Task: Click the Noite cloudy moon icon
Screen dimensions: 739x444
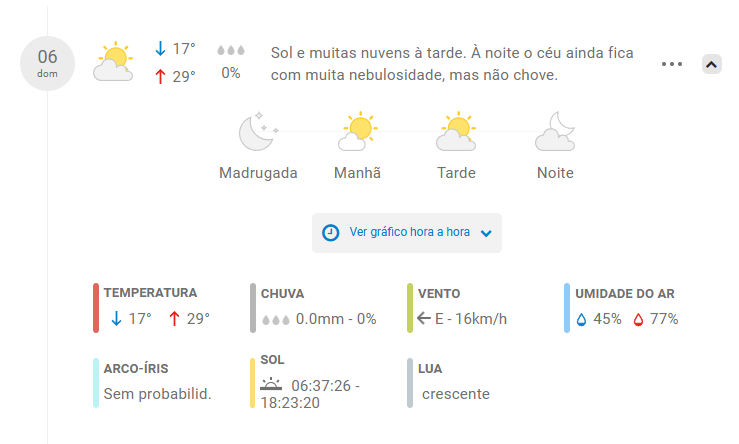Action: [555, 131]
